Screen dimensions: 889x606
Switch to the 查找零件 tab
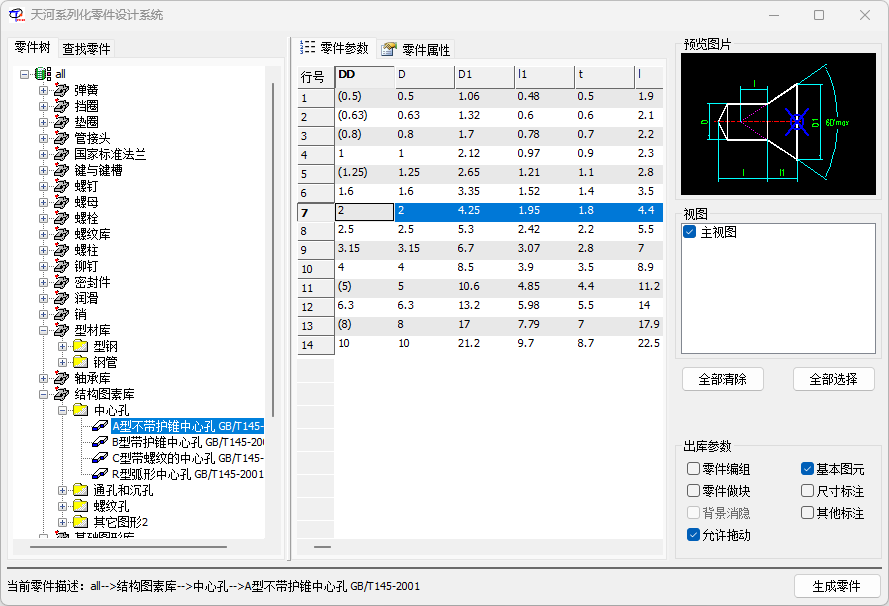pyautogui.click(x=86, y=49)
